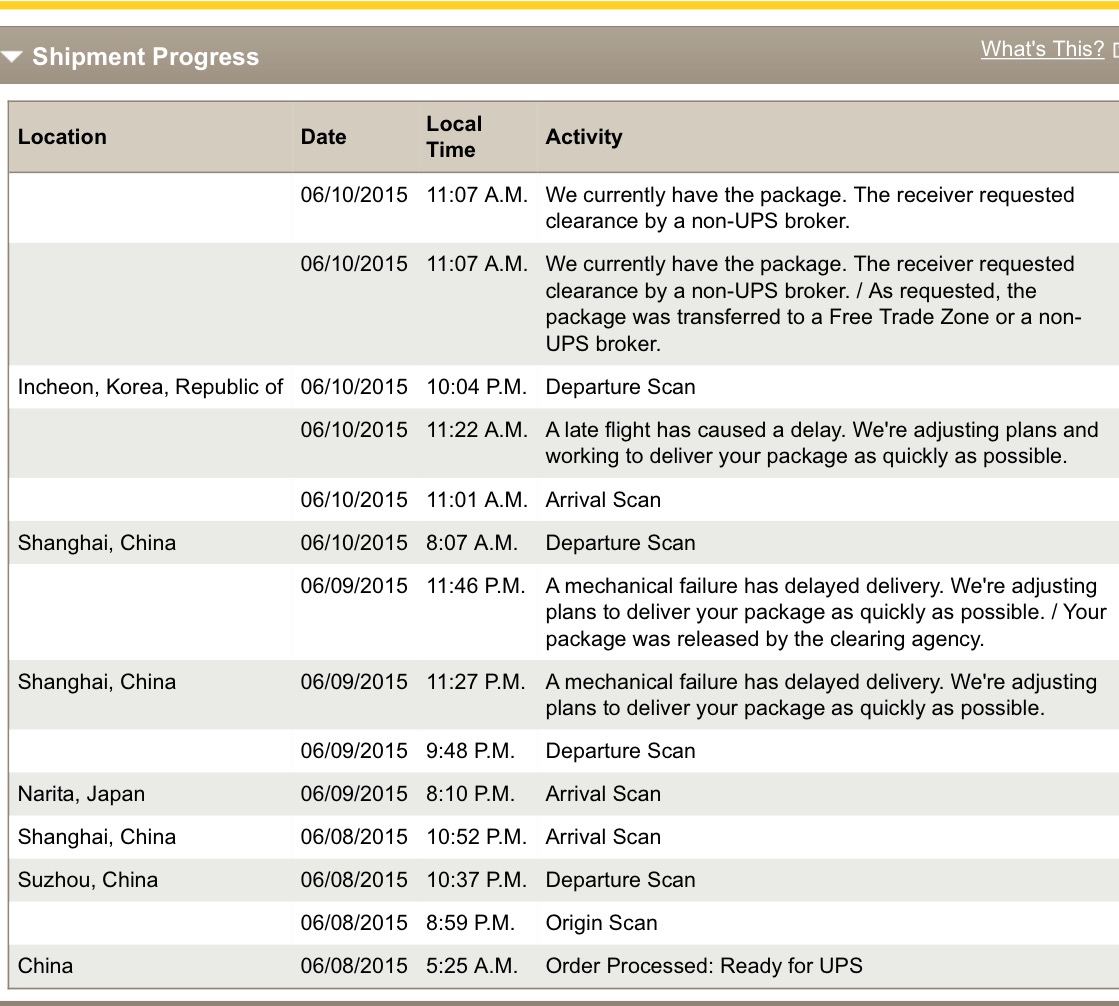
Task: Open the What's This? help link
Action: 1042,49
